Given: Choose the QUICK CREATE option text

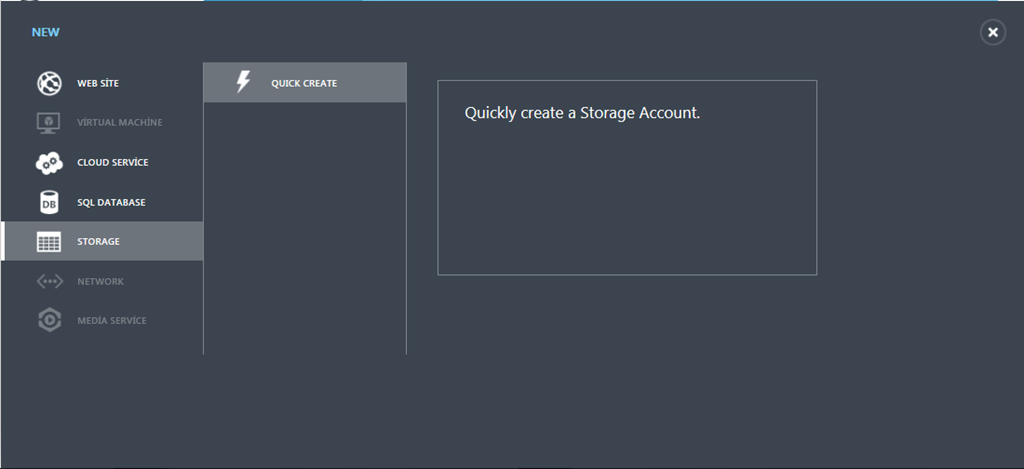Looking at the screenshot, I should point(304,84).
